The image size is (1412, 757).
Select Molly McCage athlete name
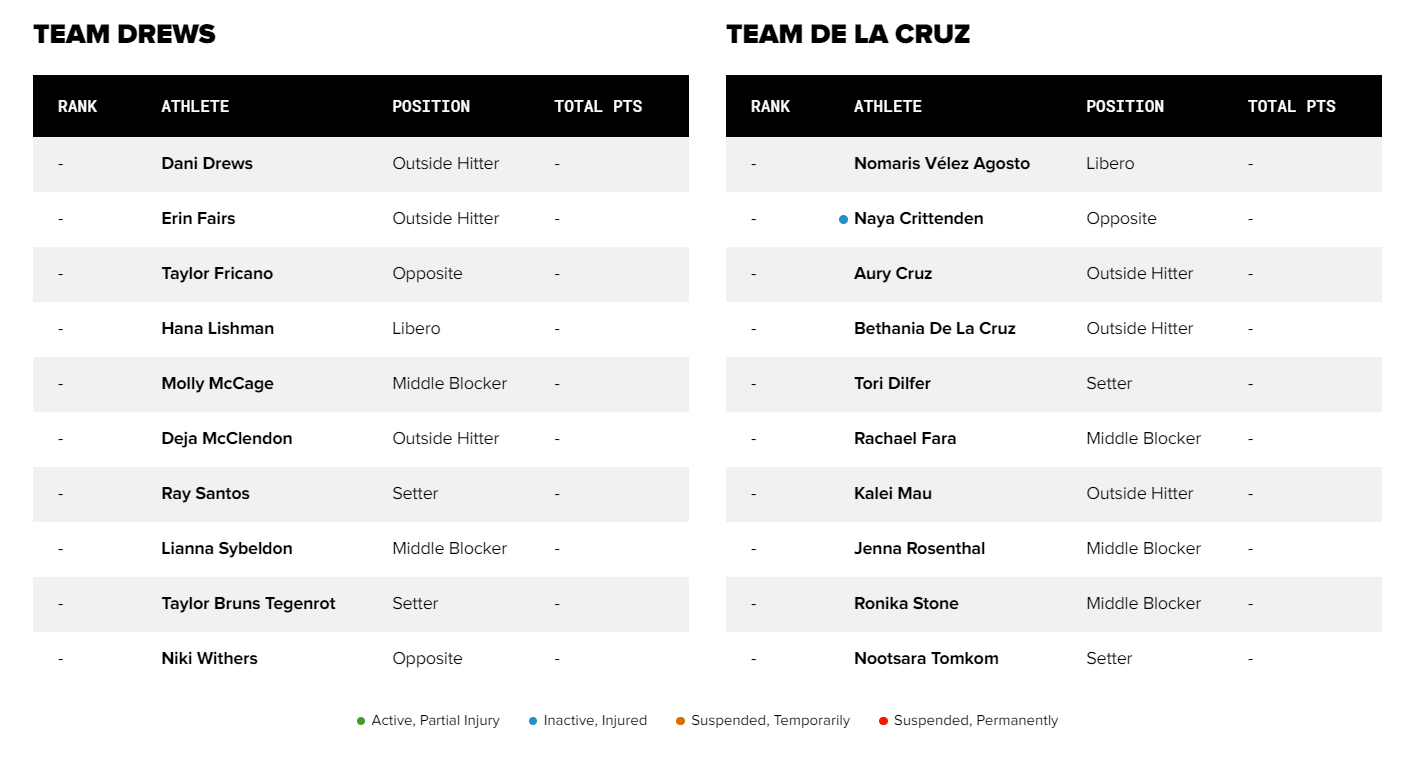pyautogui.click(x=217, y=383)
